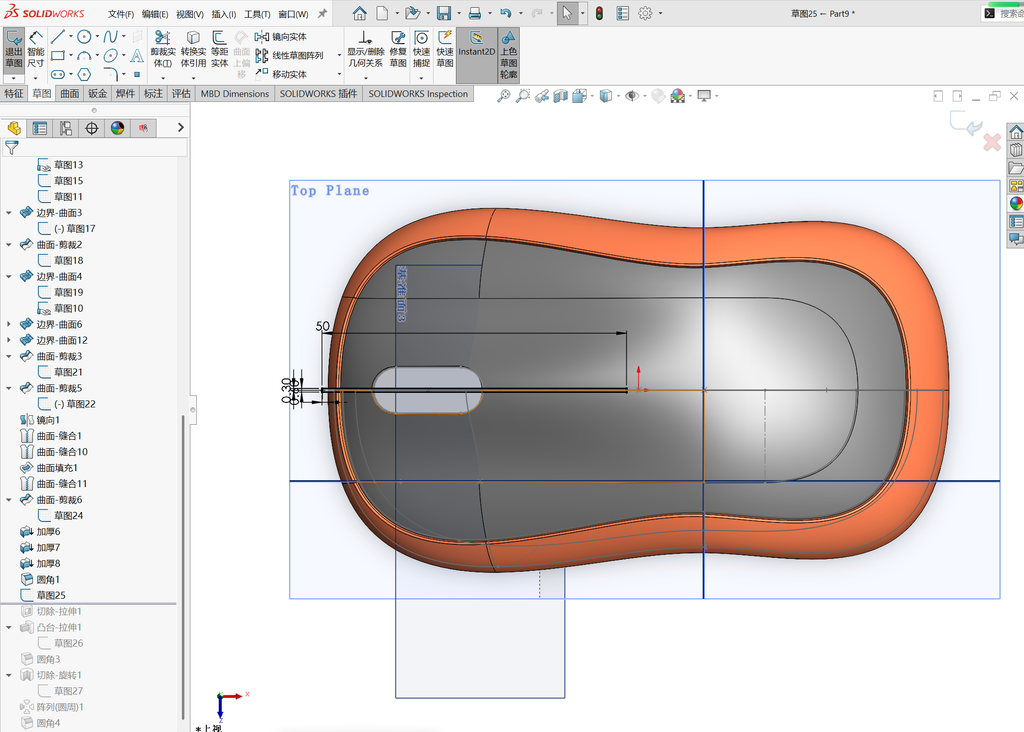The height and width of the screenshot is (732, 1024).
Task: Select the Polygon sketch tool
Action: (84, 74)
